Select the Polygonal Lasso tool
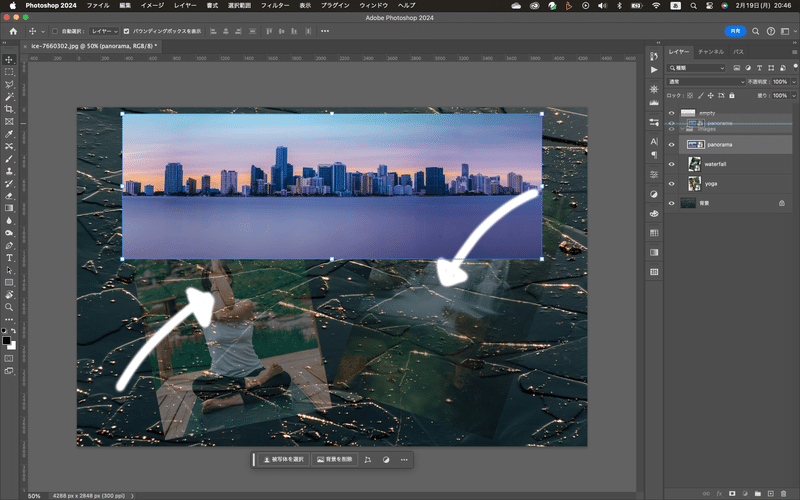 pyautogui.click(x=9, y=84)
